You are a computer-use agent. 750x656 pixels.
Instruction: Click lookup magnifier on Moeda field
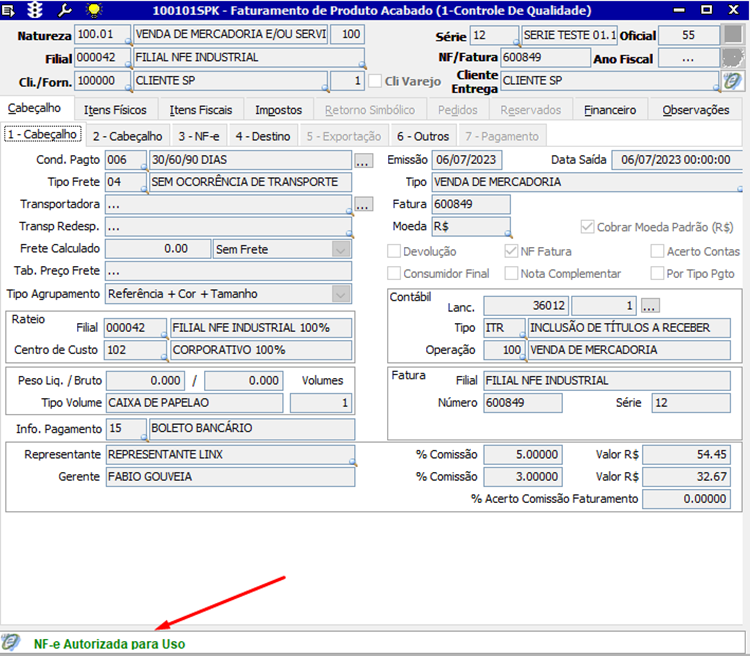(508, 234)
